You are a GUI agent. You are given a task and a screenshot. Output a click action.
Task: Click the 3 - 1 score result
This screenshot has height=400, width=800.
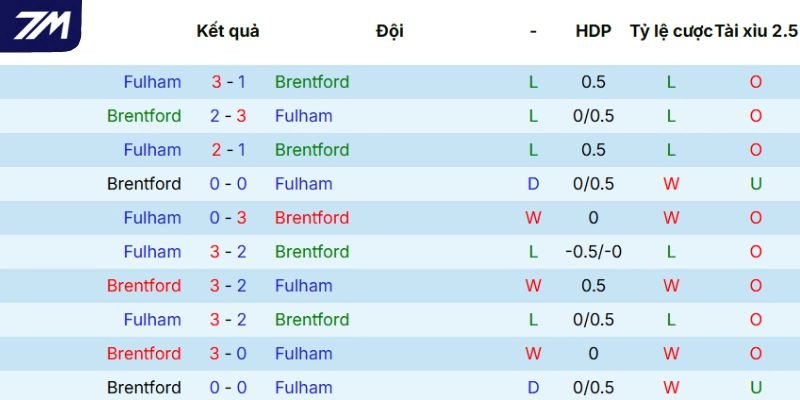(x=228, y=82)
